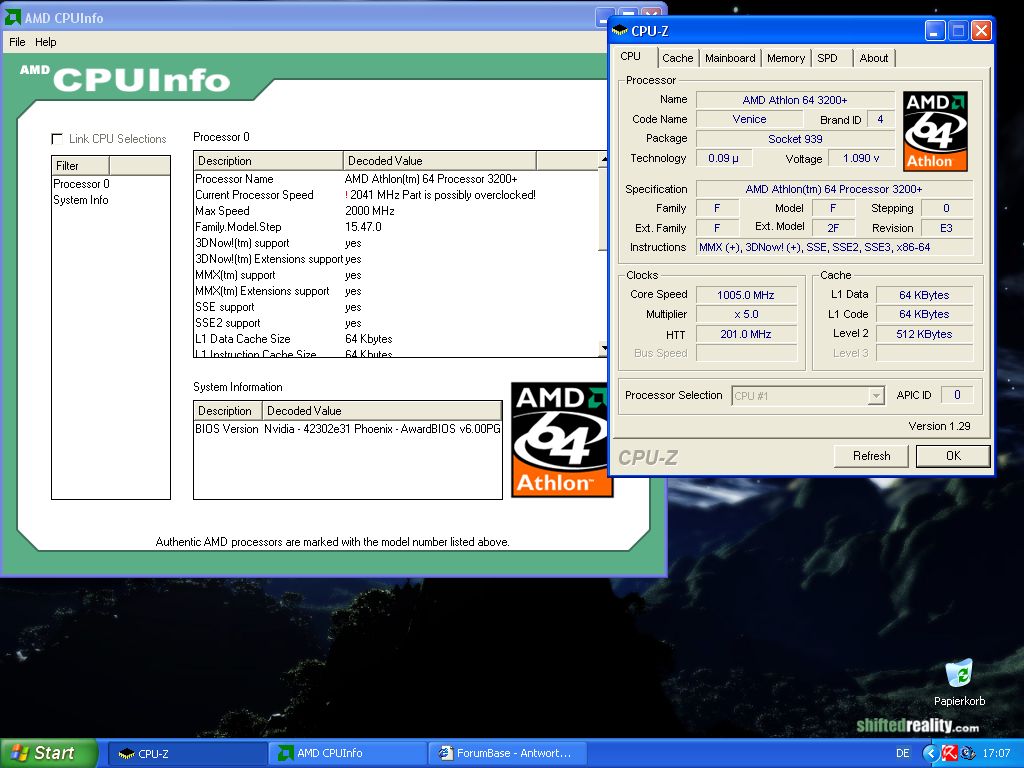Image resolution: width=1024 pixels, height=768 pixels.
Task: Switch to the About tab in CPU-Z
Action: pos(874,58)
